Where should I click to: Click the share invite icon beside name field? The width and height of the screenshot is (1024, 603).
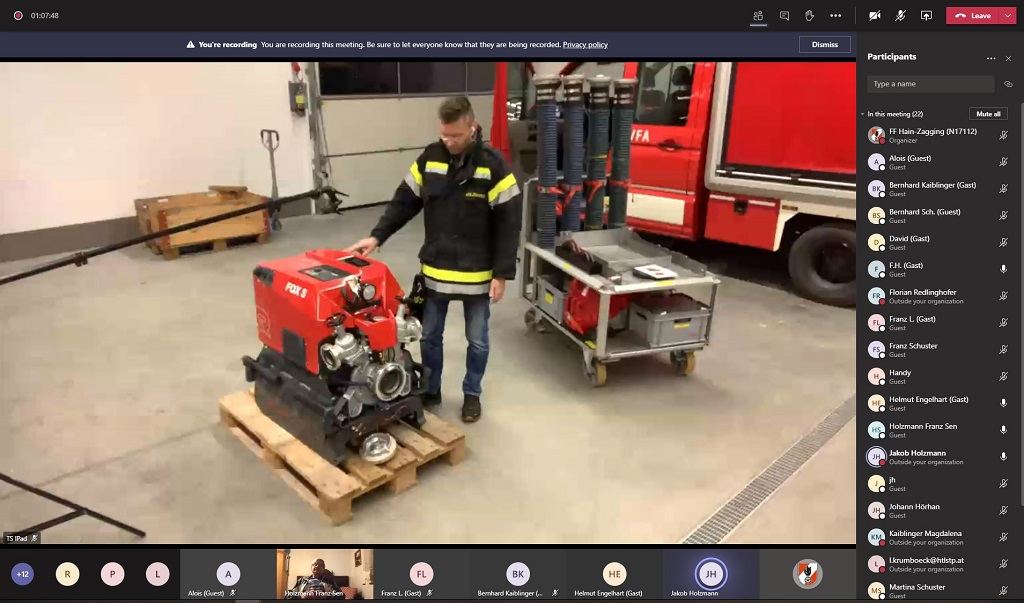coord(1008,84)
